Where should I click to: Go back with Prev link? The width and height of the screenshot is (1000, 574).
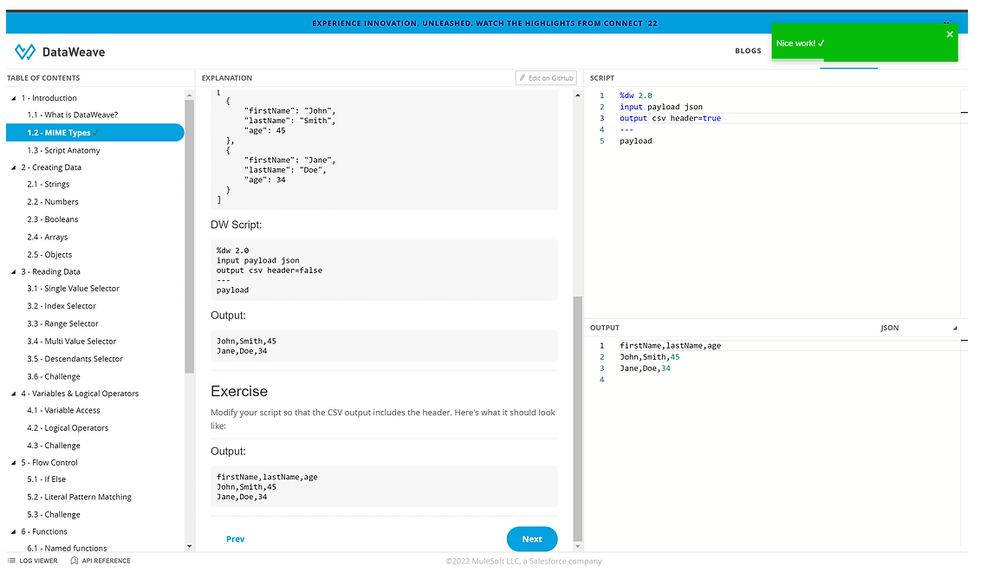tap(235, 539)
